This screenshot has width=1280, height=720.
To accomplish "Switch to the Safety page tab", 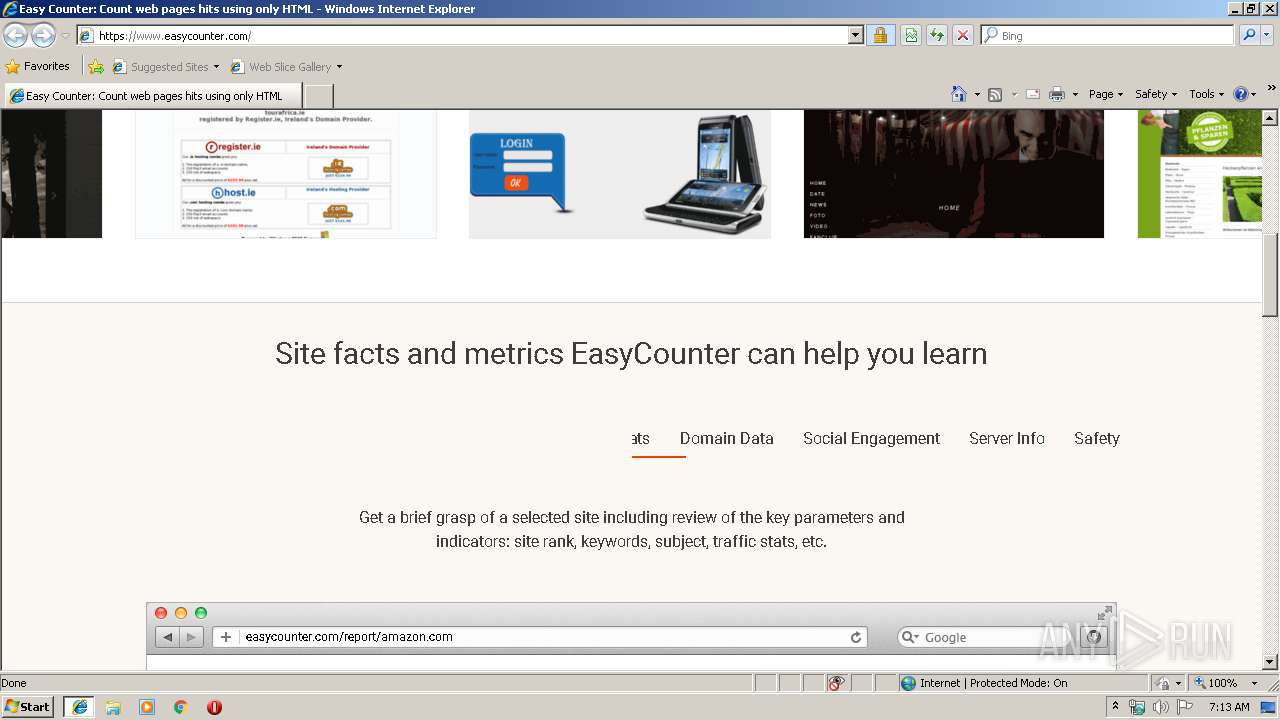I will [x=1097, y=438].
